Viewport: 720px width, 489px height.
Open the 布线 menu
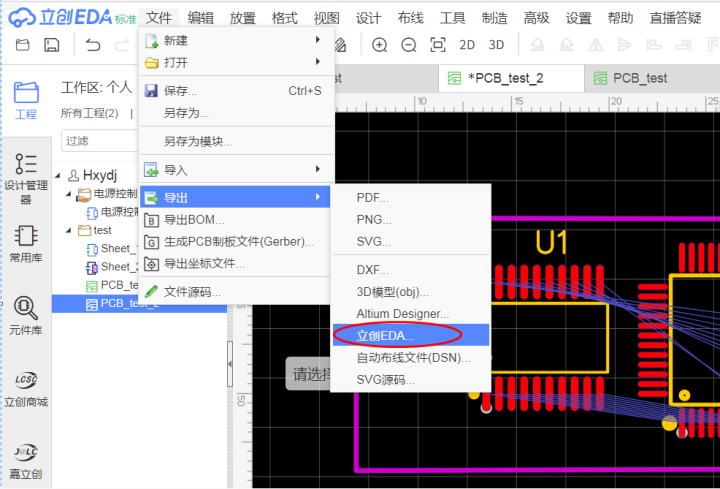pyautogui.click(x=411, y=18)
